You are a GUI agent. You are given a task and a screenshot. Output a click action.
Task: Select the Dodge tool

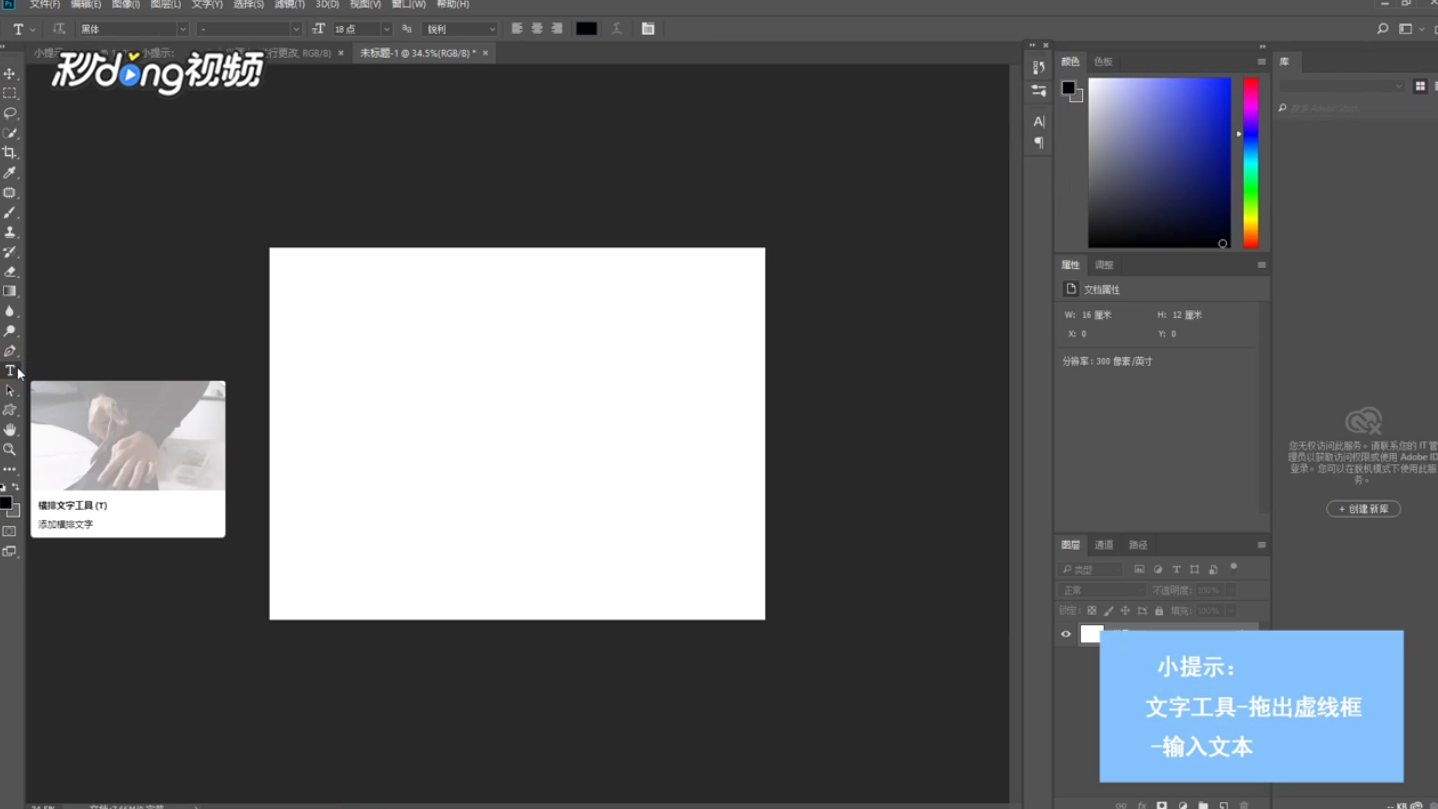[x=10, y=331]
